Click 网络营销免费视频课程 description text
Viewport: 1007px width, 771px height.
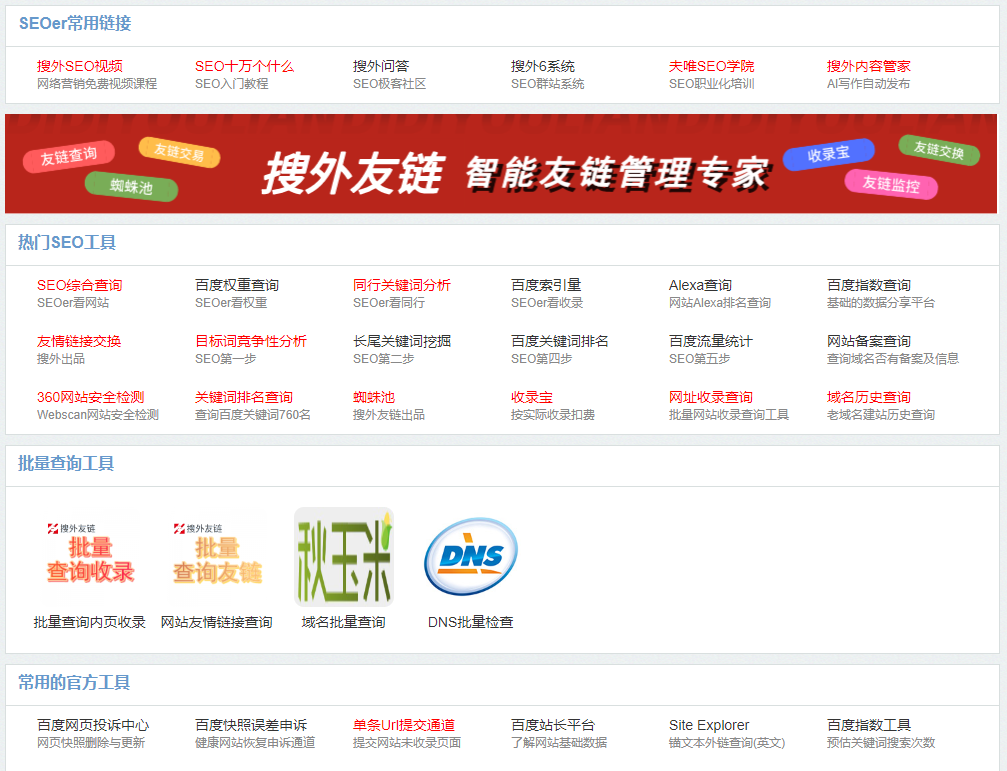click(97, 83)
